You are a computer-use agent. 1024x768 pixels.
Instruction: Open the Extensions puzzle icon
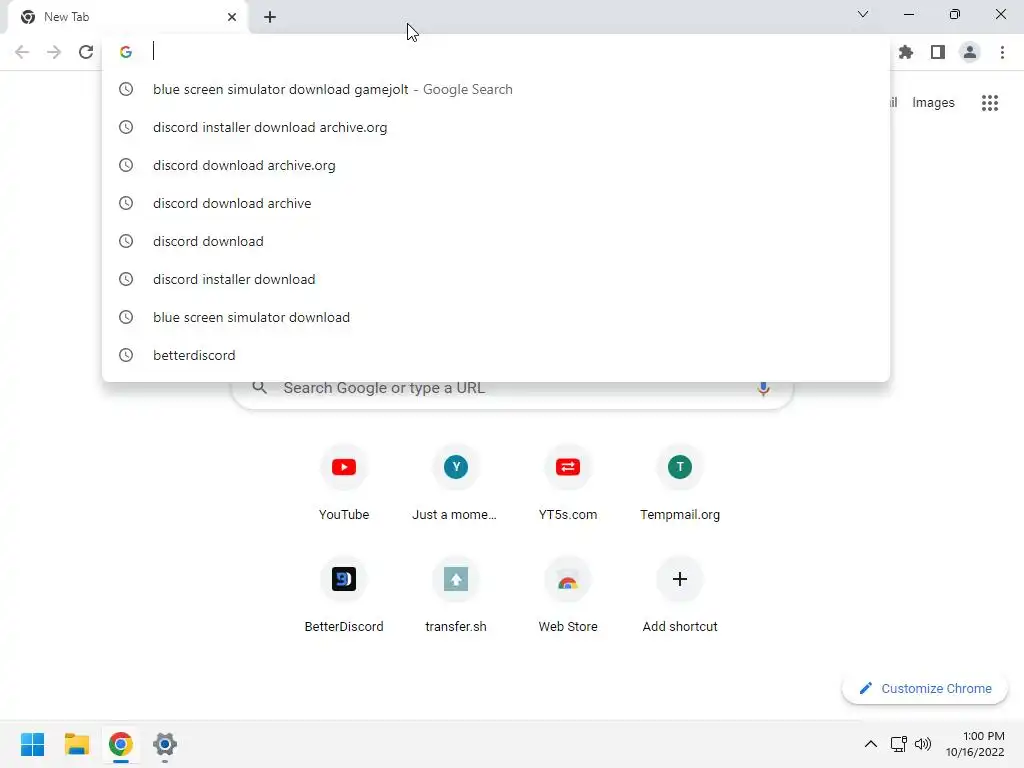pos(906,52)
